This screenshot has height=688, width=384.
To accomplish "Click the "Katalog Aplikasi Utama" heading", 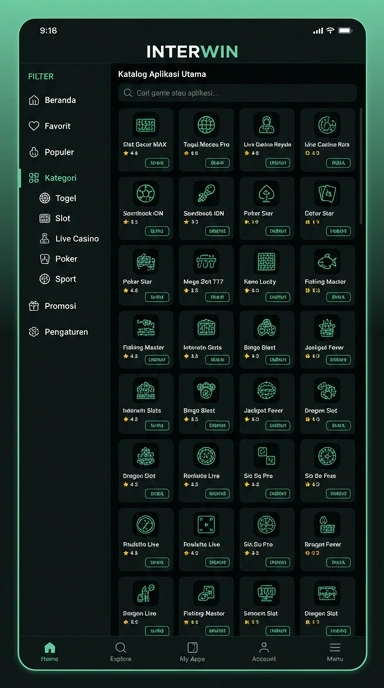I will point(162,74).
